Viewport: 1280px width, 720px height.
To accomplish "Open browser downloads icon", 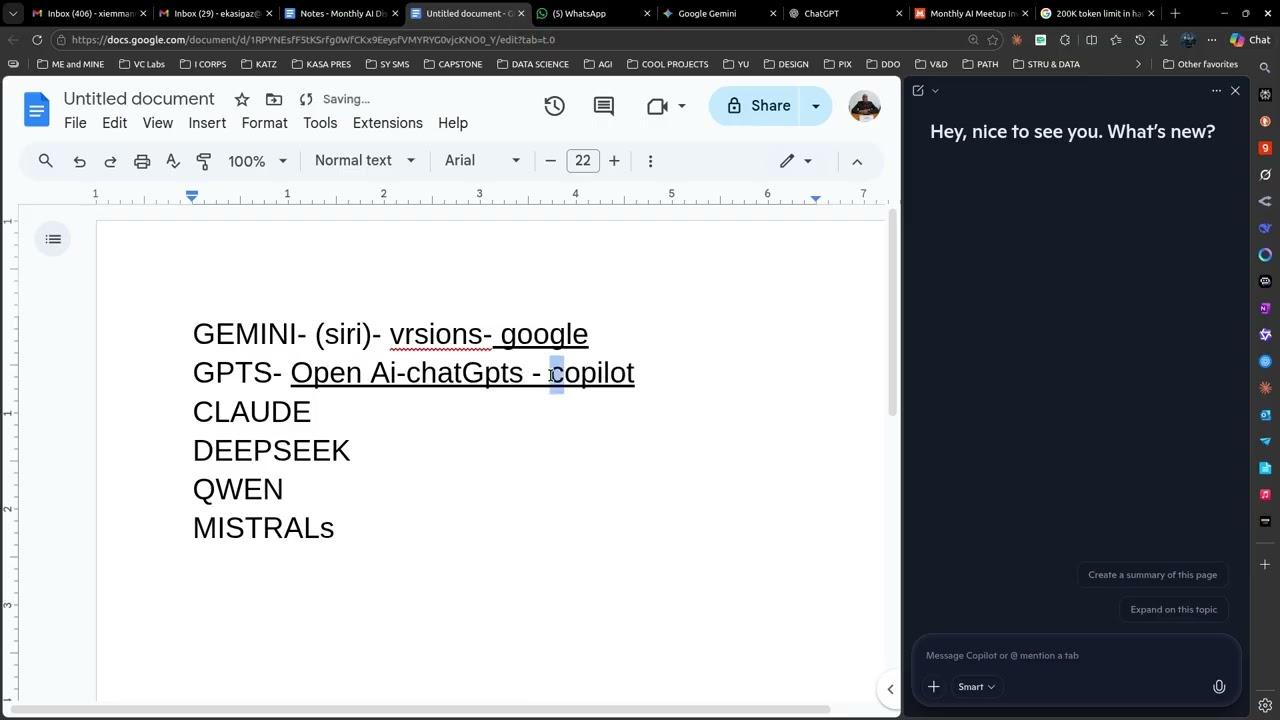I will point(1163,40).
